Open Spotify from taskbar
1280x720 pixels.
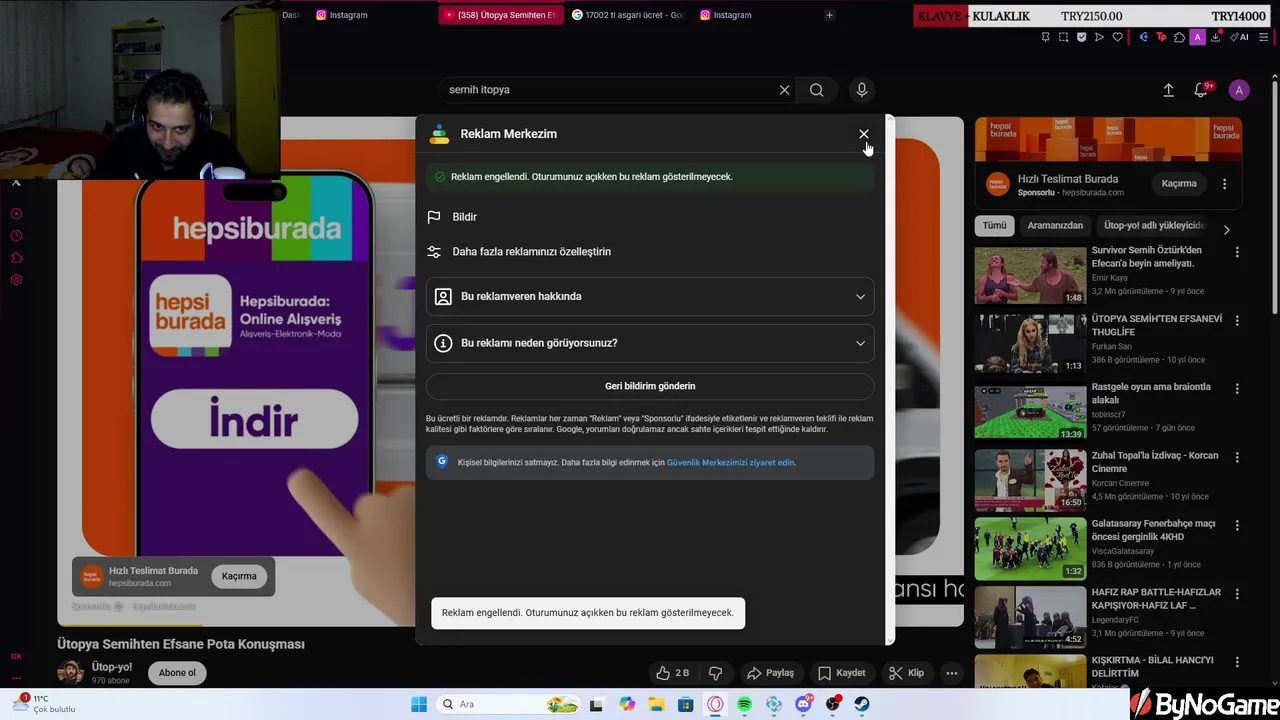point(745,704)
